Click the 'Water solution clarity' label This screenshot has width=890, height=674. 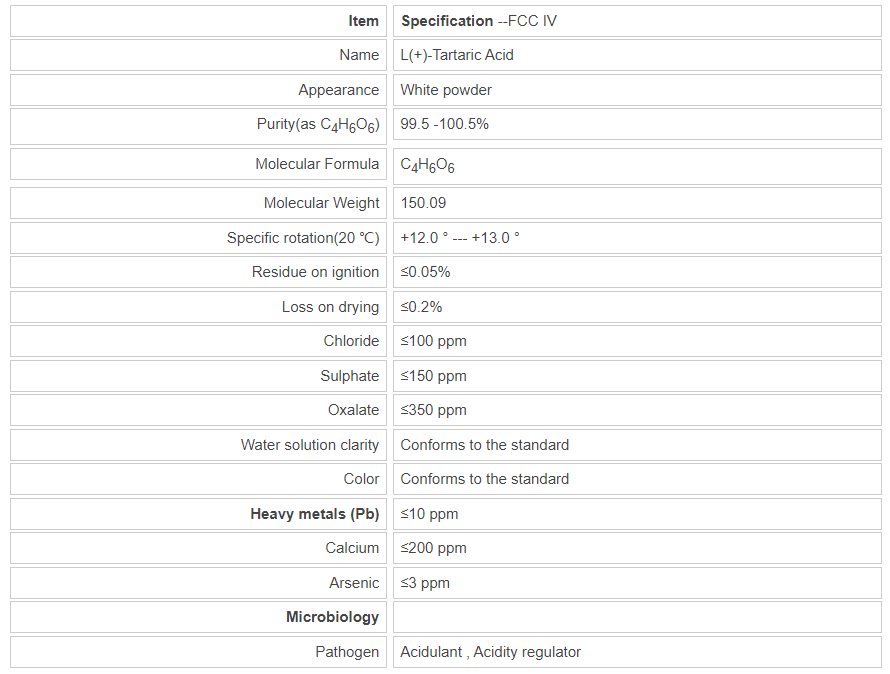tap(310, 445)
